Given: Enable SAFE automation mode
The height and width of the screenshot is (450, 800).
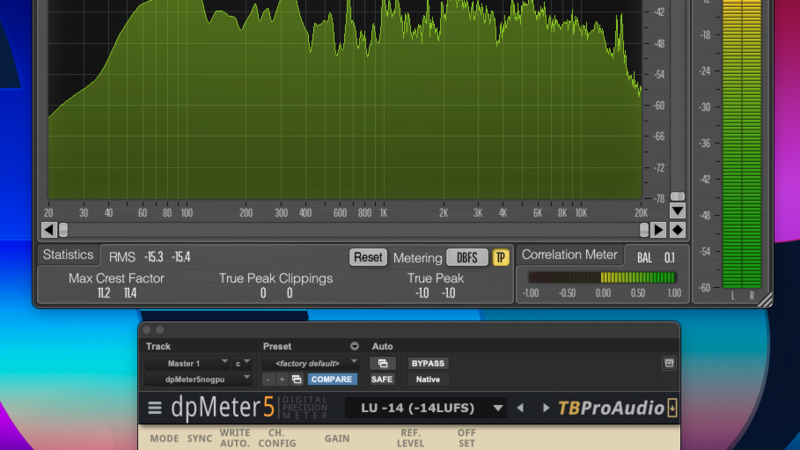Looking at the screenshot, I should (x=382, y=380).
